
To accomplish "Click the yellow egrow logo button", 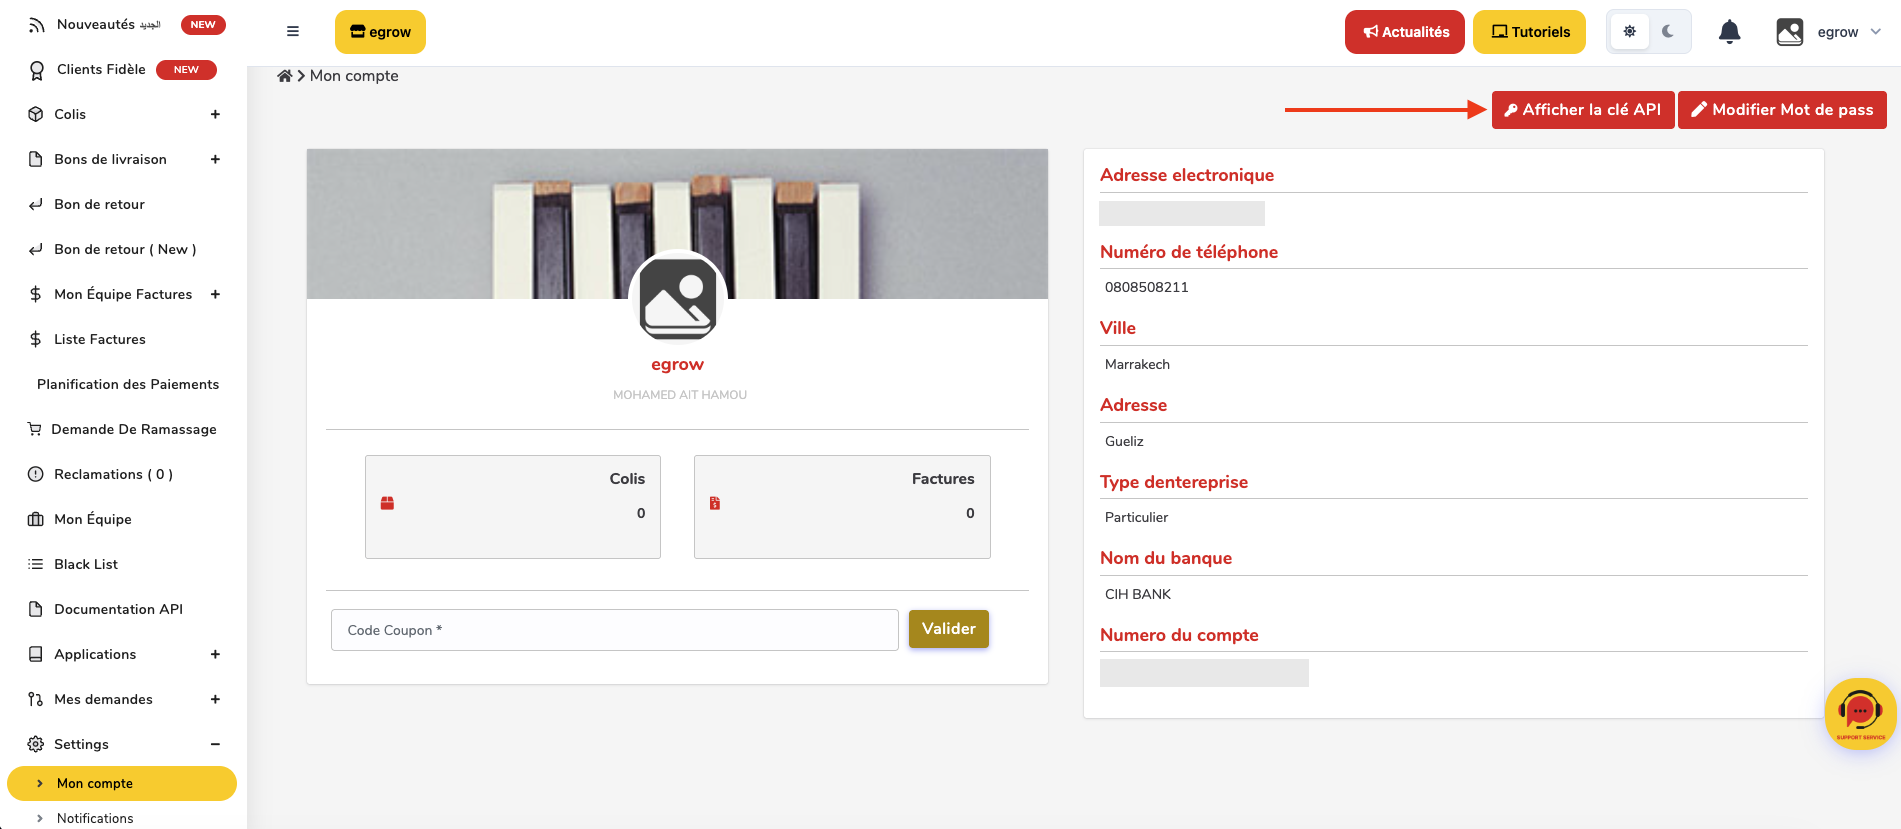I will coord(380,32).
